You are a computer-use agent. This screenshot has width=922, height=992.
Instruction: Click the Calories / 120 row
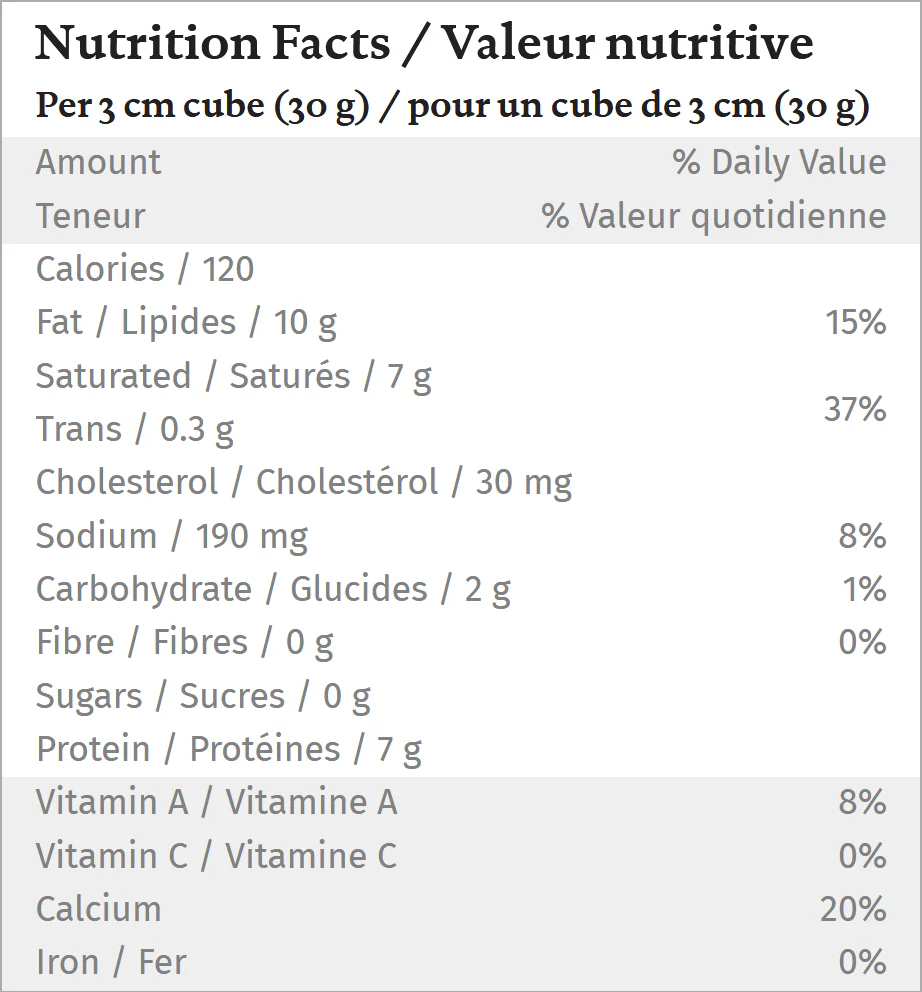[x=145, y=269]
